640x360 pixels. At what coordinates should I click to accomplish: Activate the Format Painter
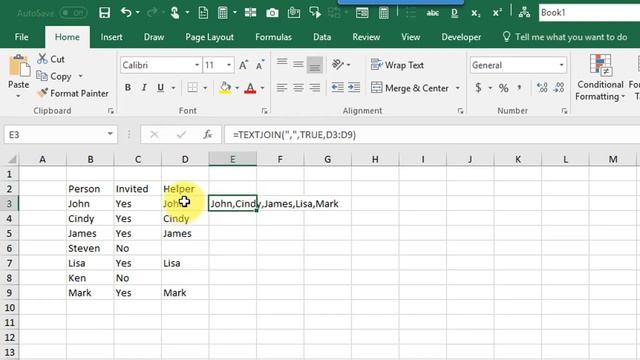click(x=73, y=93)
